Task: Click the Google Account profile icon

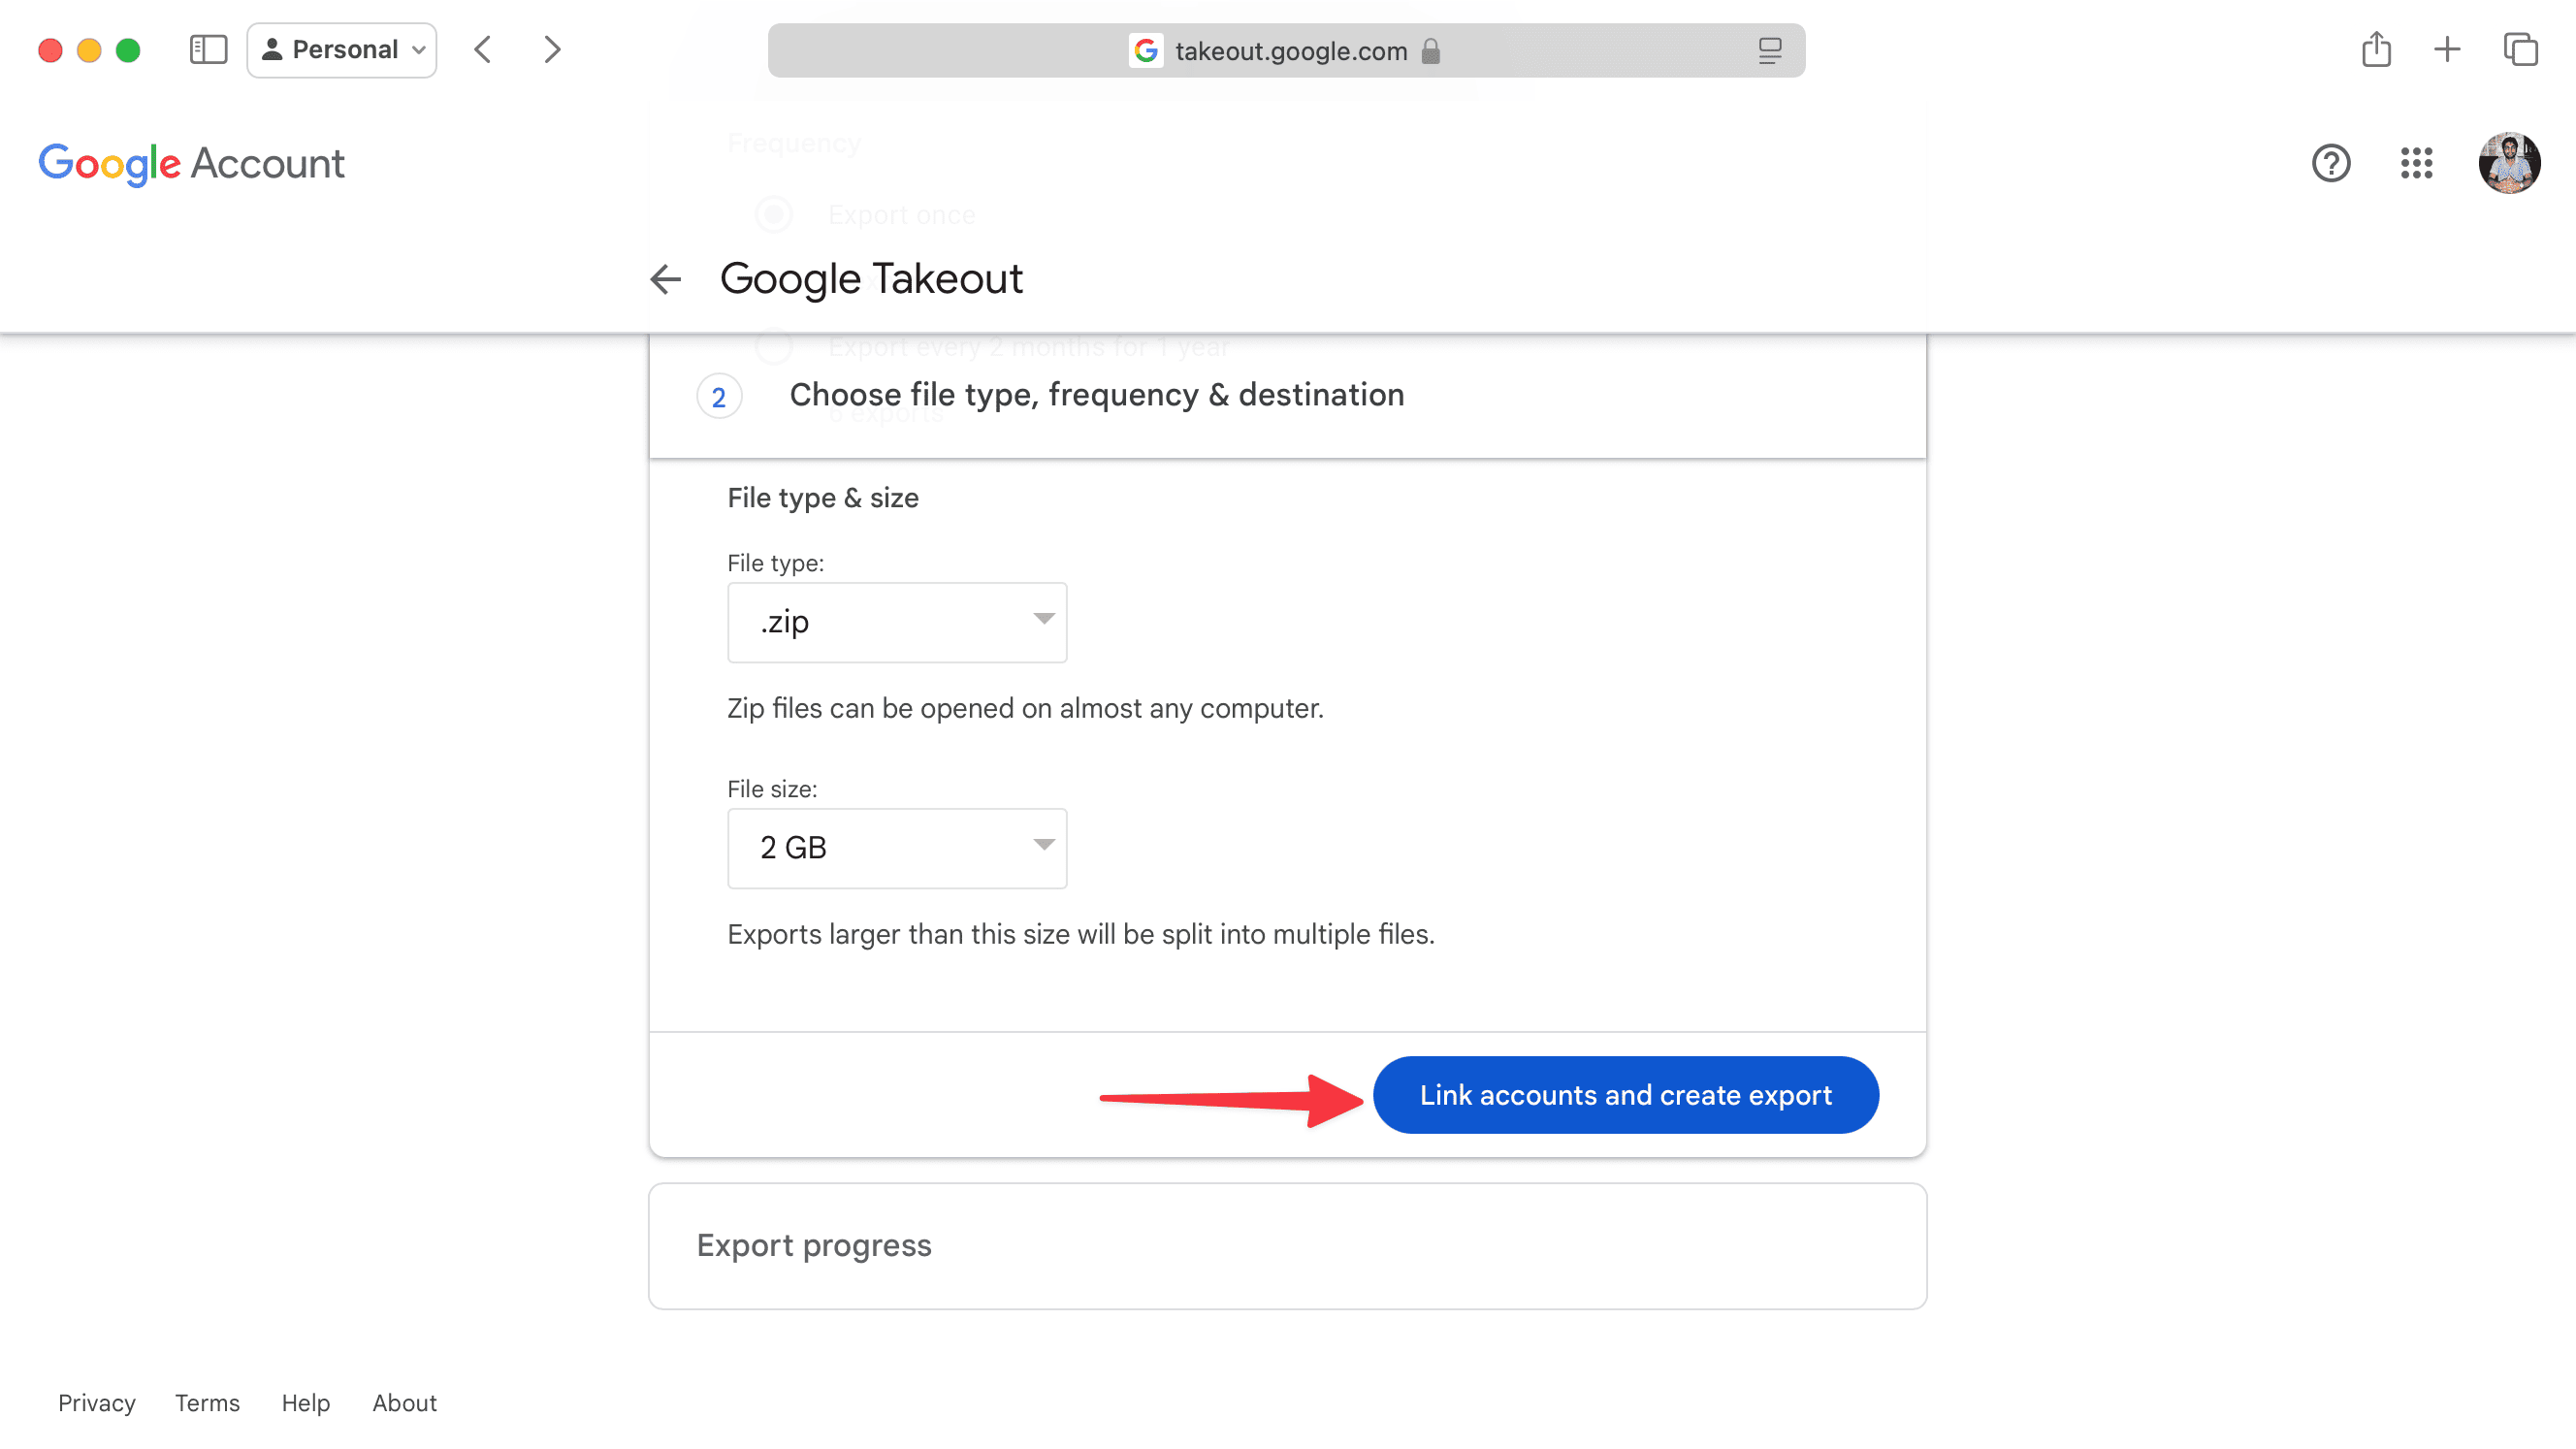Action: 2511,163
